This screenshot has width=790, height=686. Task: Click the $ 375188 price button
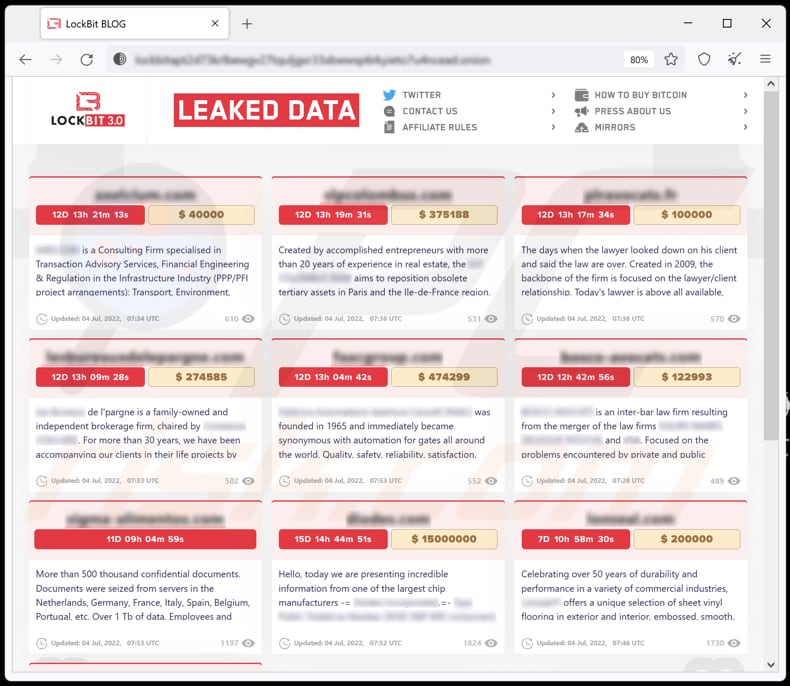click(x=444, y=215)
